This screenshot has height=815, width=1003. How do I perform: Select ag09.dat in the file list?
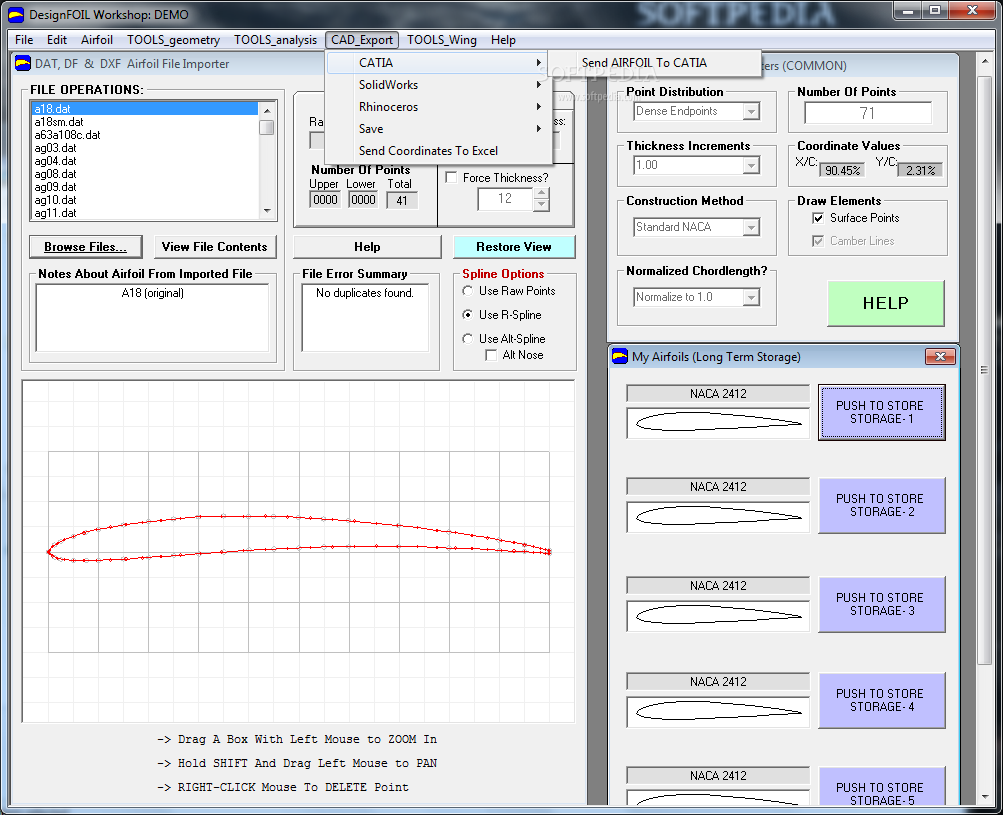tap(145, 187)
